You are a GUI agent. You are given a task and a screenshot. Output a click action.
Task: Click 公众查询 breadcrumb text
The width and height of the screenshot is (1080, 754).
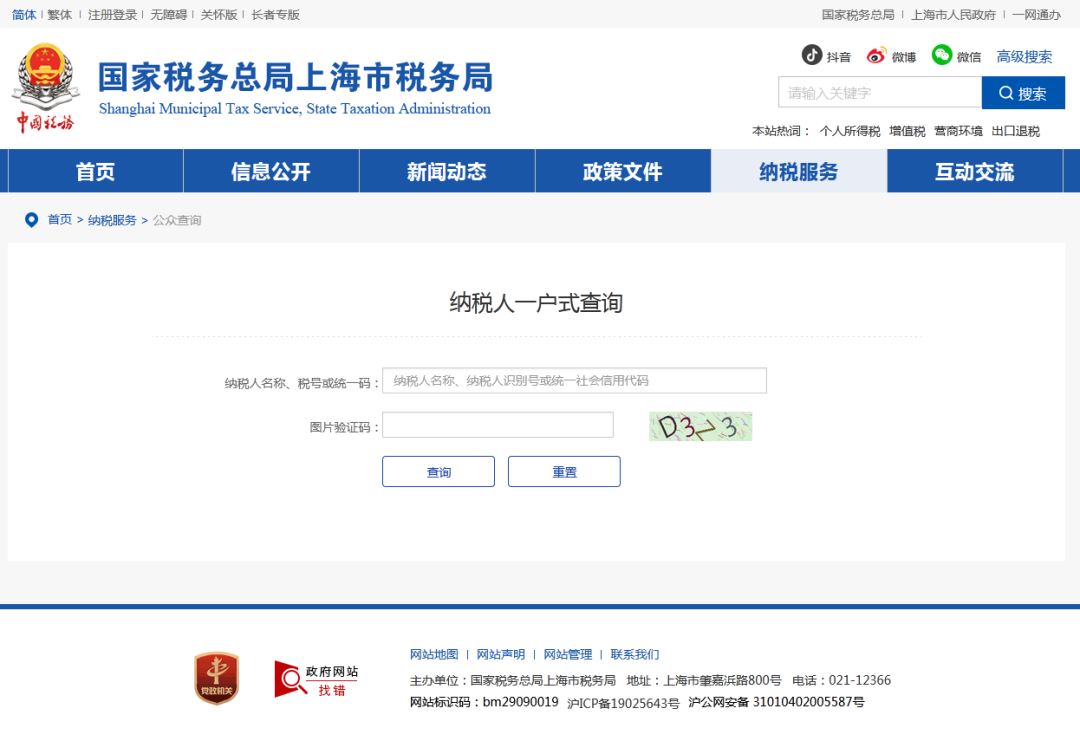(x=177, y=220)
